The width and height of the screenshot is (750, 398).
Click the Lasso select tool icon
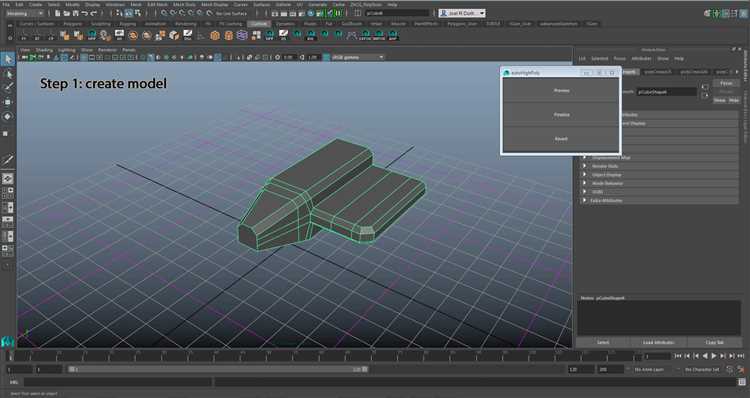click(x=8, y=74)
